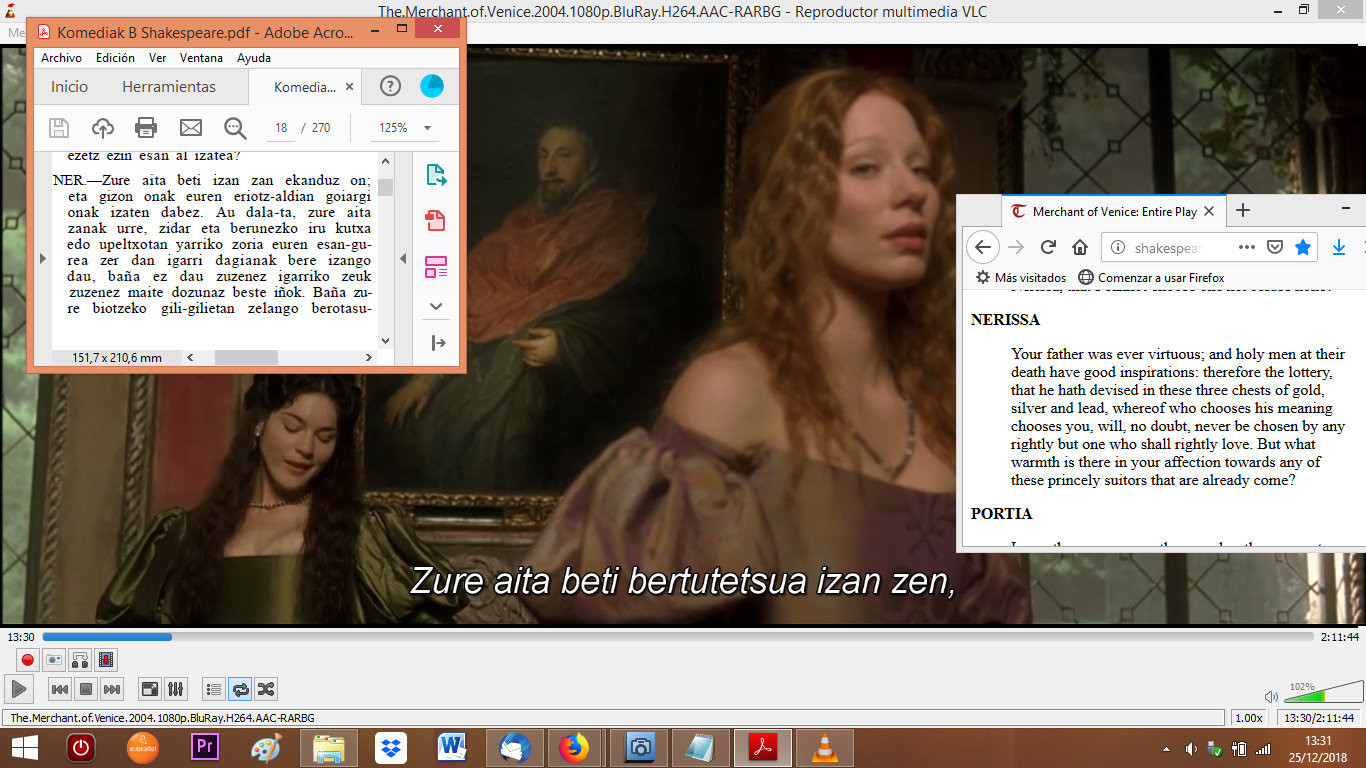Close the Komedia... document tab
This screenshot has height=768, width=1366.
click(x=349, y=87)
